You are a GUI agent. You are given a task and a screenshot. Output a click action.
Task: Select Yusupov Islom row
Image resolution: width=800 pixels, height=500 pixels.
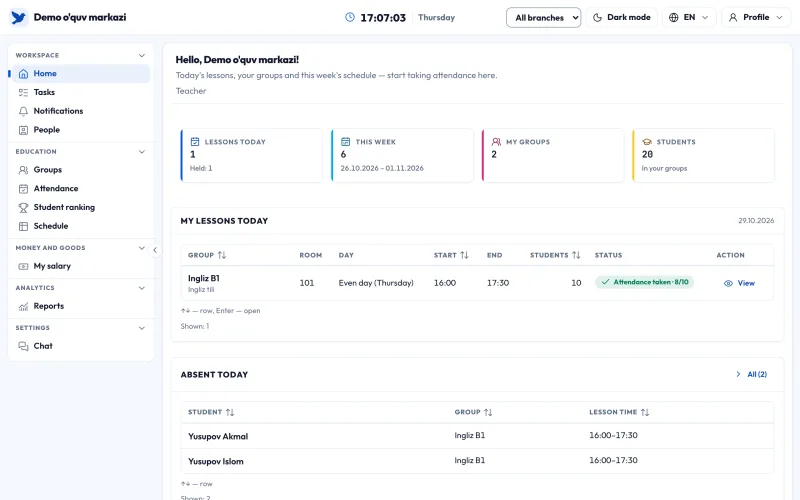coord(477,461)
